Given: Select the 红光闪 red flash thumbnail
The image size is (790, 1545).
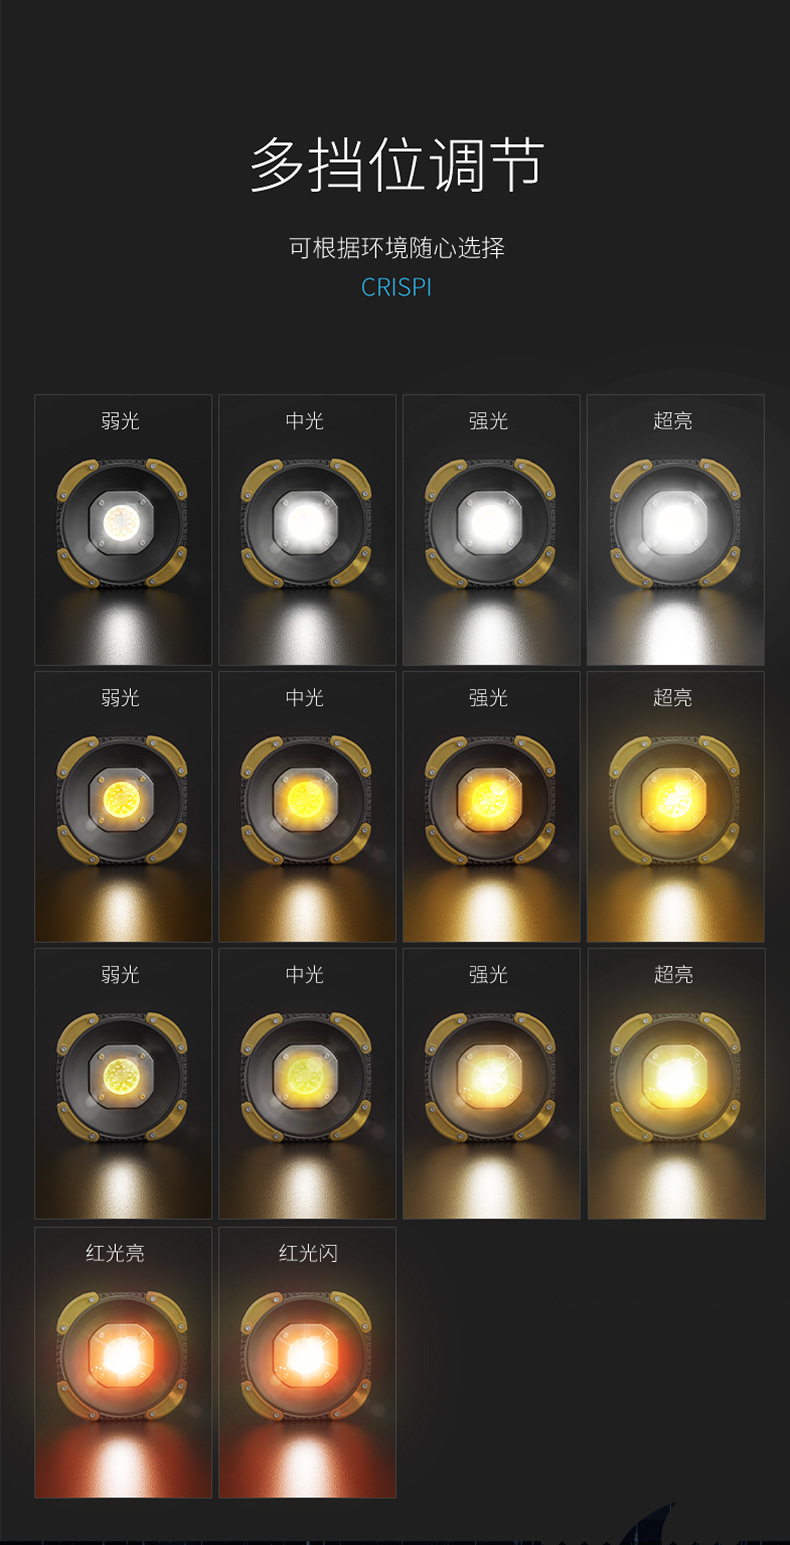Looking at the screenshot, I should [x=307, y=1363].
